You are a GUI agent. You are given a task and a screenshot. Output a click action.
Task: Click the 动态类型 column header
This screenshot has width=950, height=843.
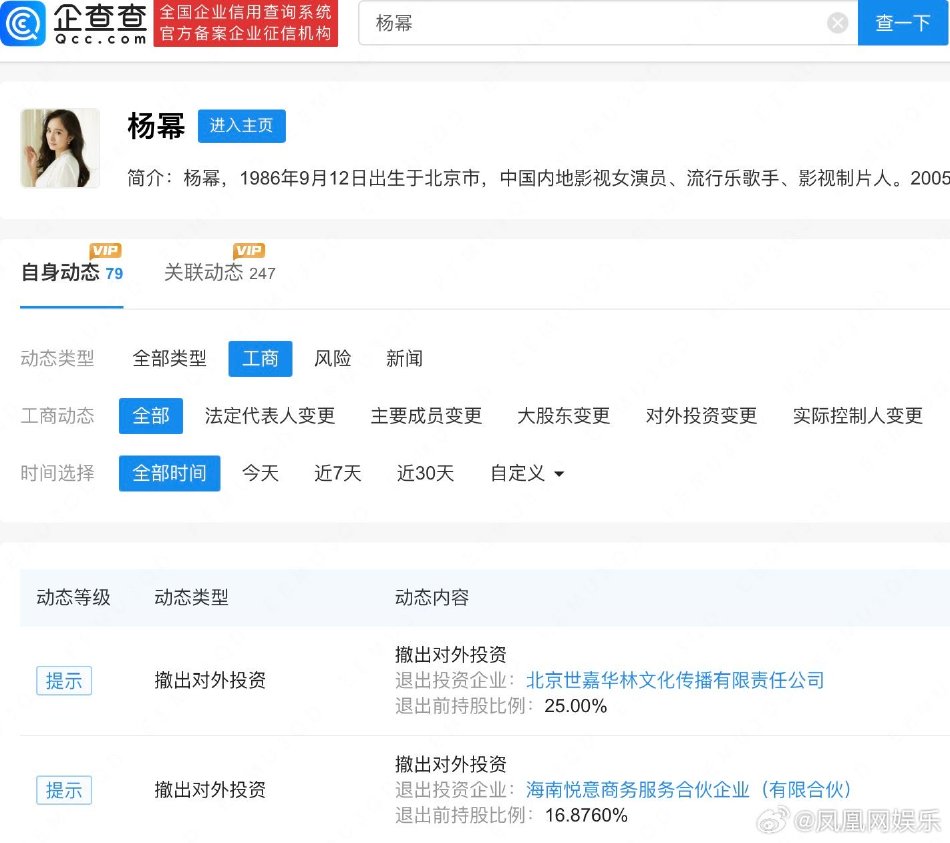(191, 598)
